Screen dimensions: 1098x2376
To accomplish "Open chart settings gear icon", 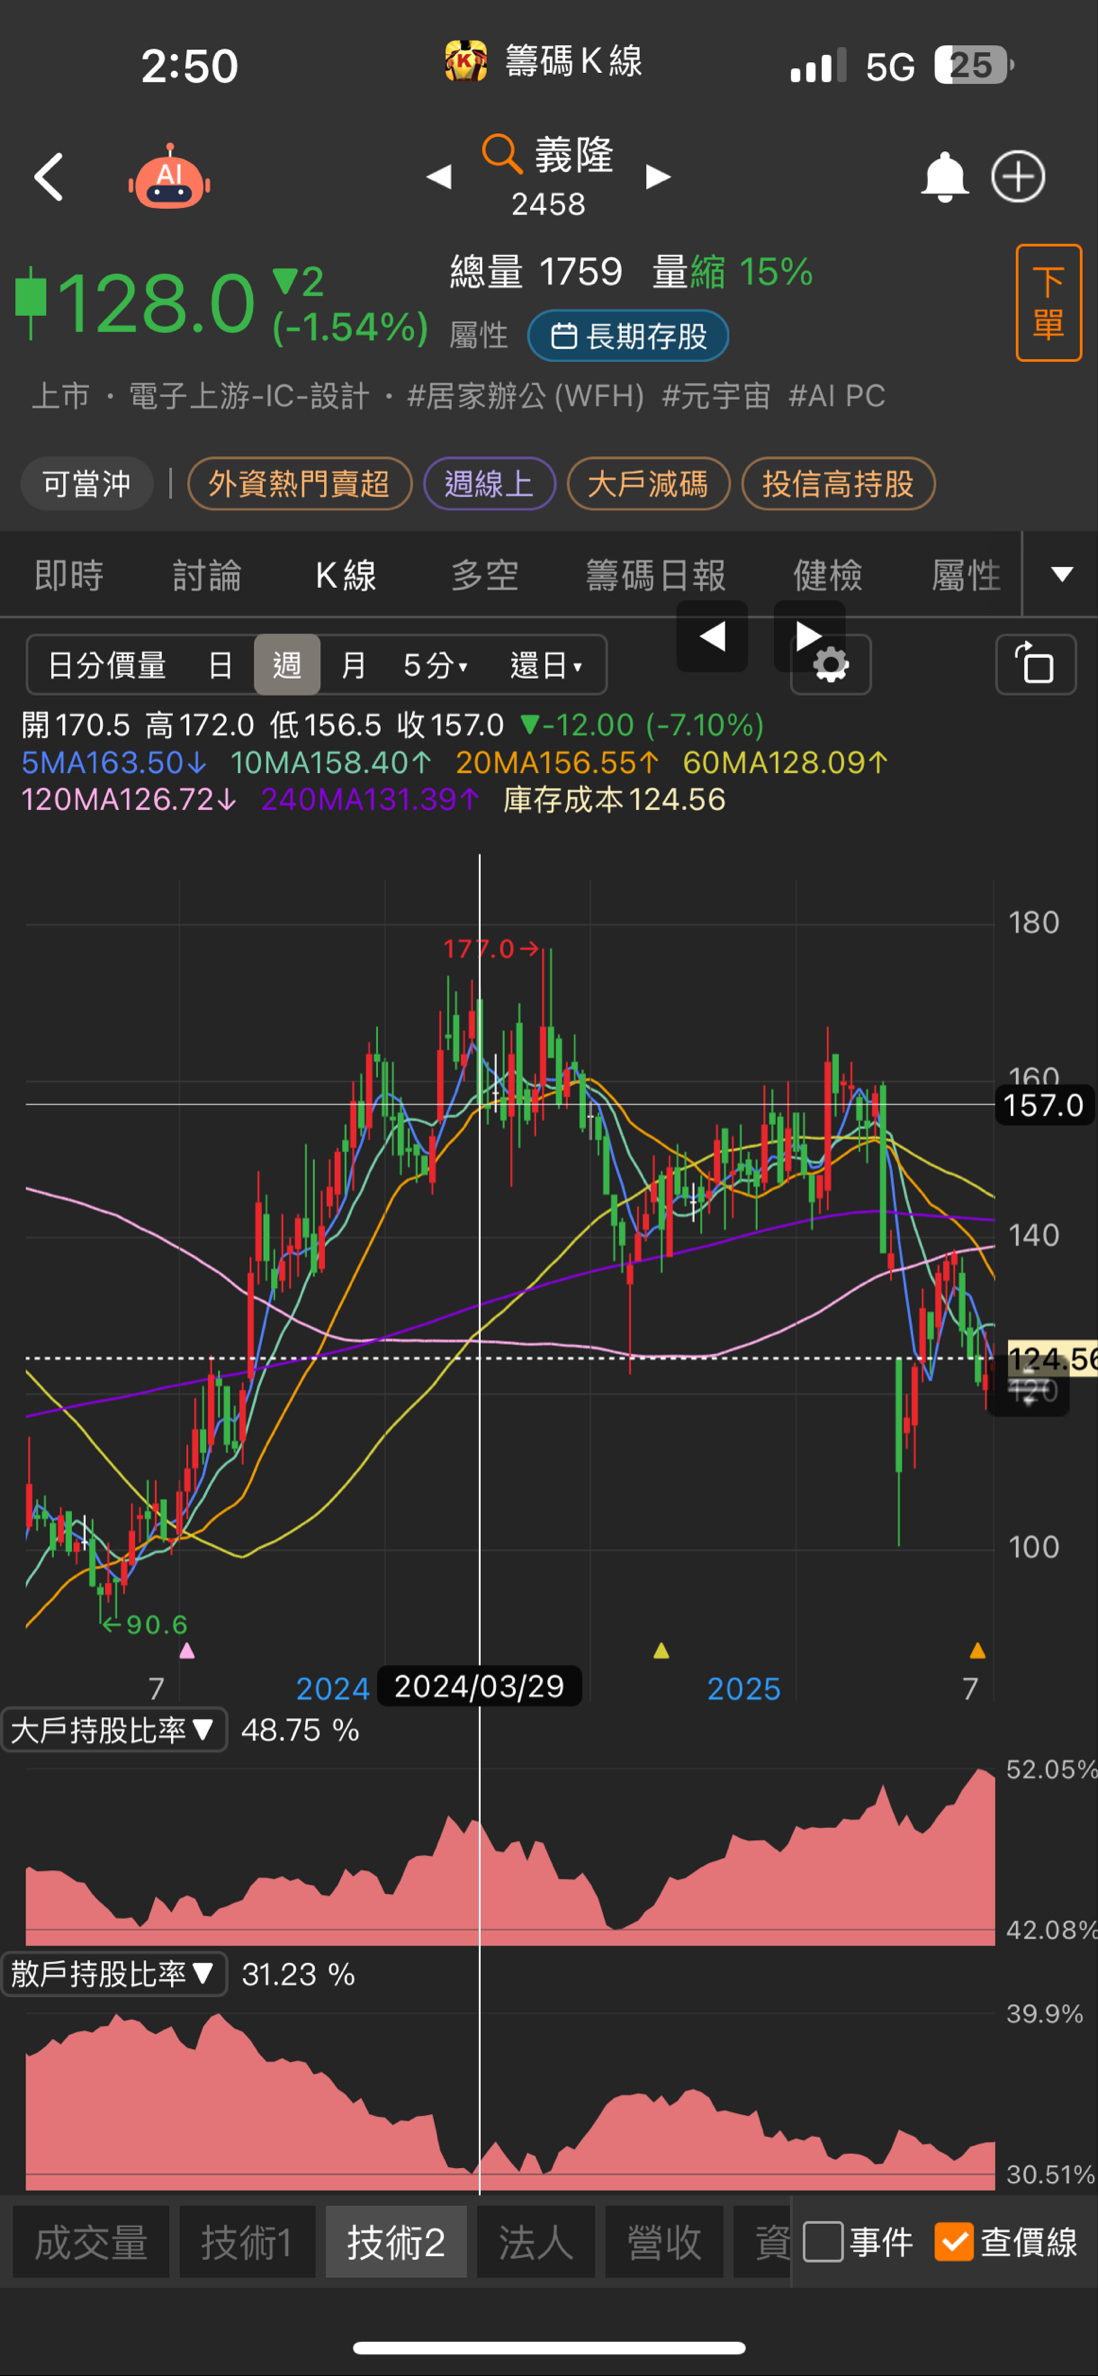I will tap(831, 665).
